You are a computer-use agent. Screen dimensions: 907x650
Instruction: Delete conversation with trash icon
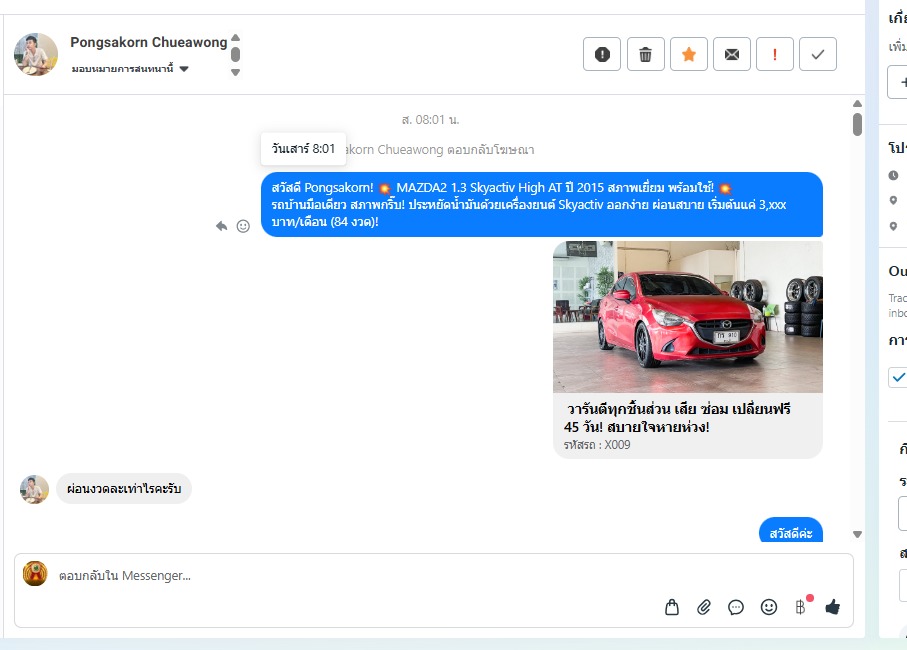click(646, 54)
